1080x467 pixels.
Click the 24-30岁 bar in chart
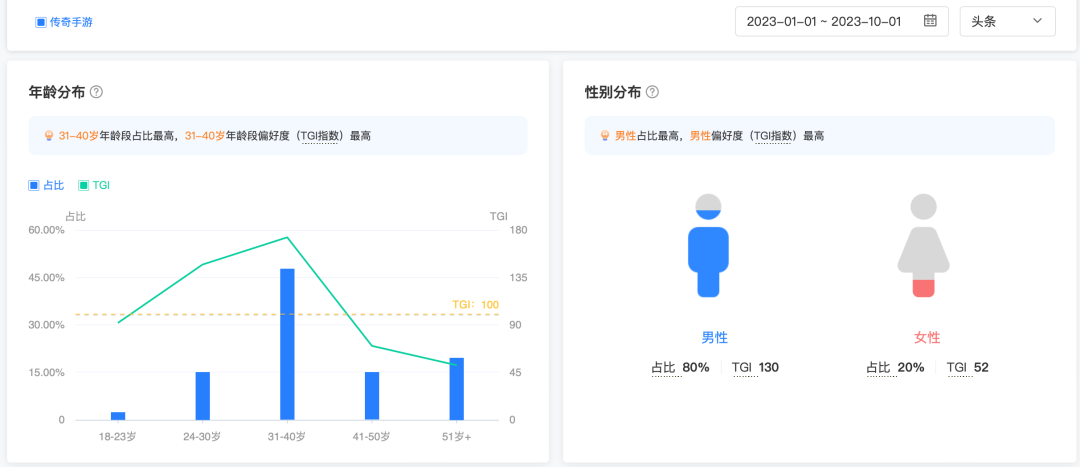[202, 396]
